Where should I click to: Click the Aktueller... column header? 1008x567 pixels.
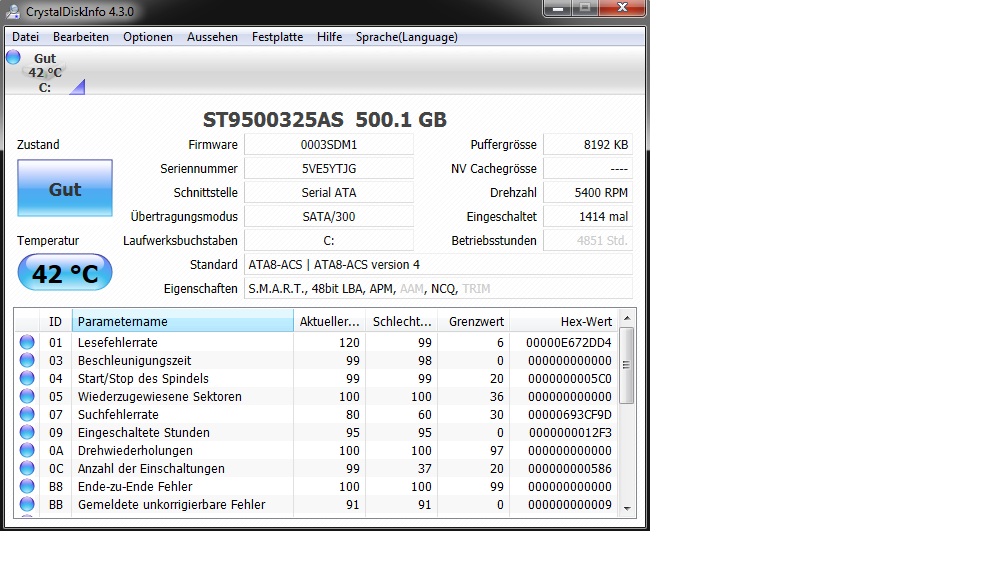[330, 321]
